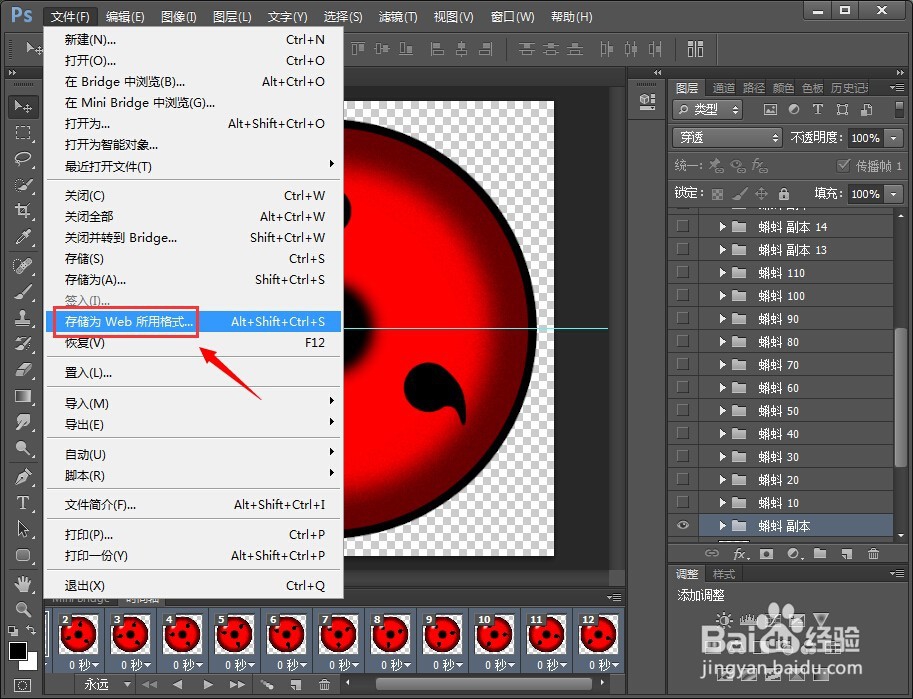This screenshot has height=699, width=913.
Task: Show the 蝌蚪 110 layer group
Action: (682, 272)
